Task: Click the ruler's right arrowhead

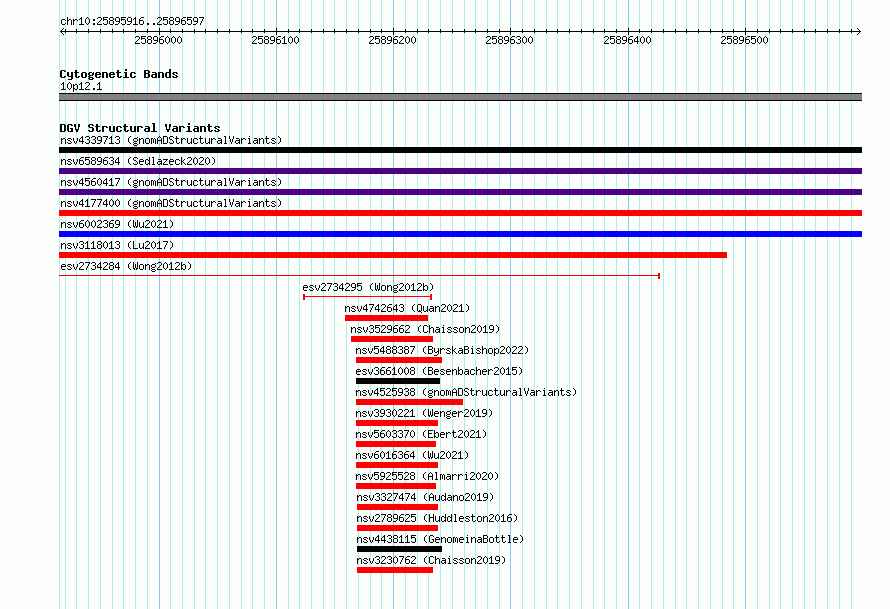Action: tap(858, 32)
